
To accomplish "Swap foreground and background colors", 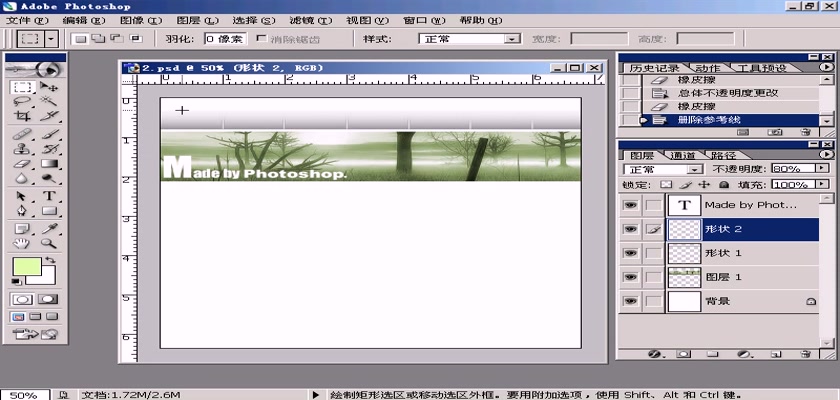I will pos(51,261).
